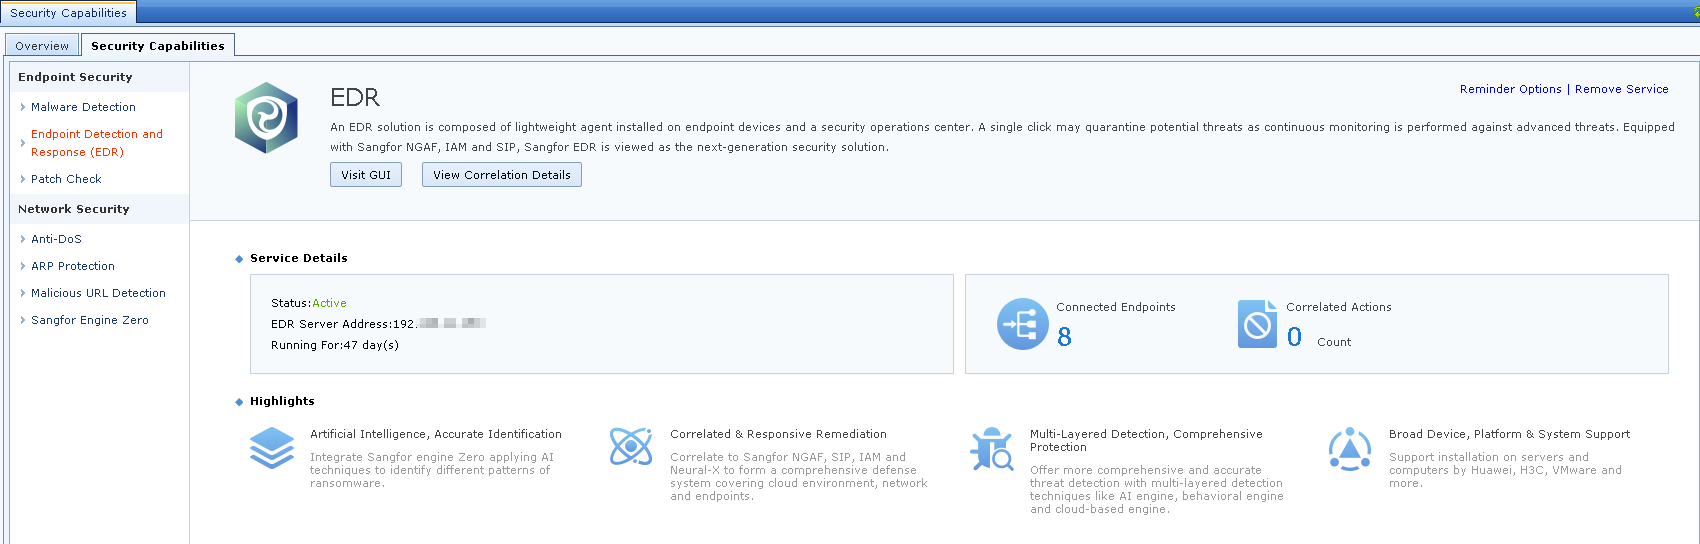
Task: Expand the Patch Check chevron
Action: 23,179
